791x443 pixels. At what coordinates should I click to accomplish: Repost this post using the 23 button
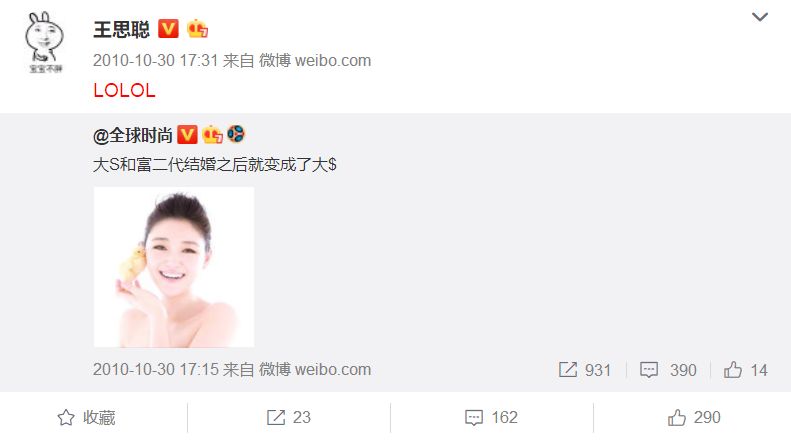click(x=289, y=417)
